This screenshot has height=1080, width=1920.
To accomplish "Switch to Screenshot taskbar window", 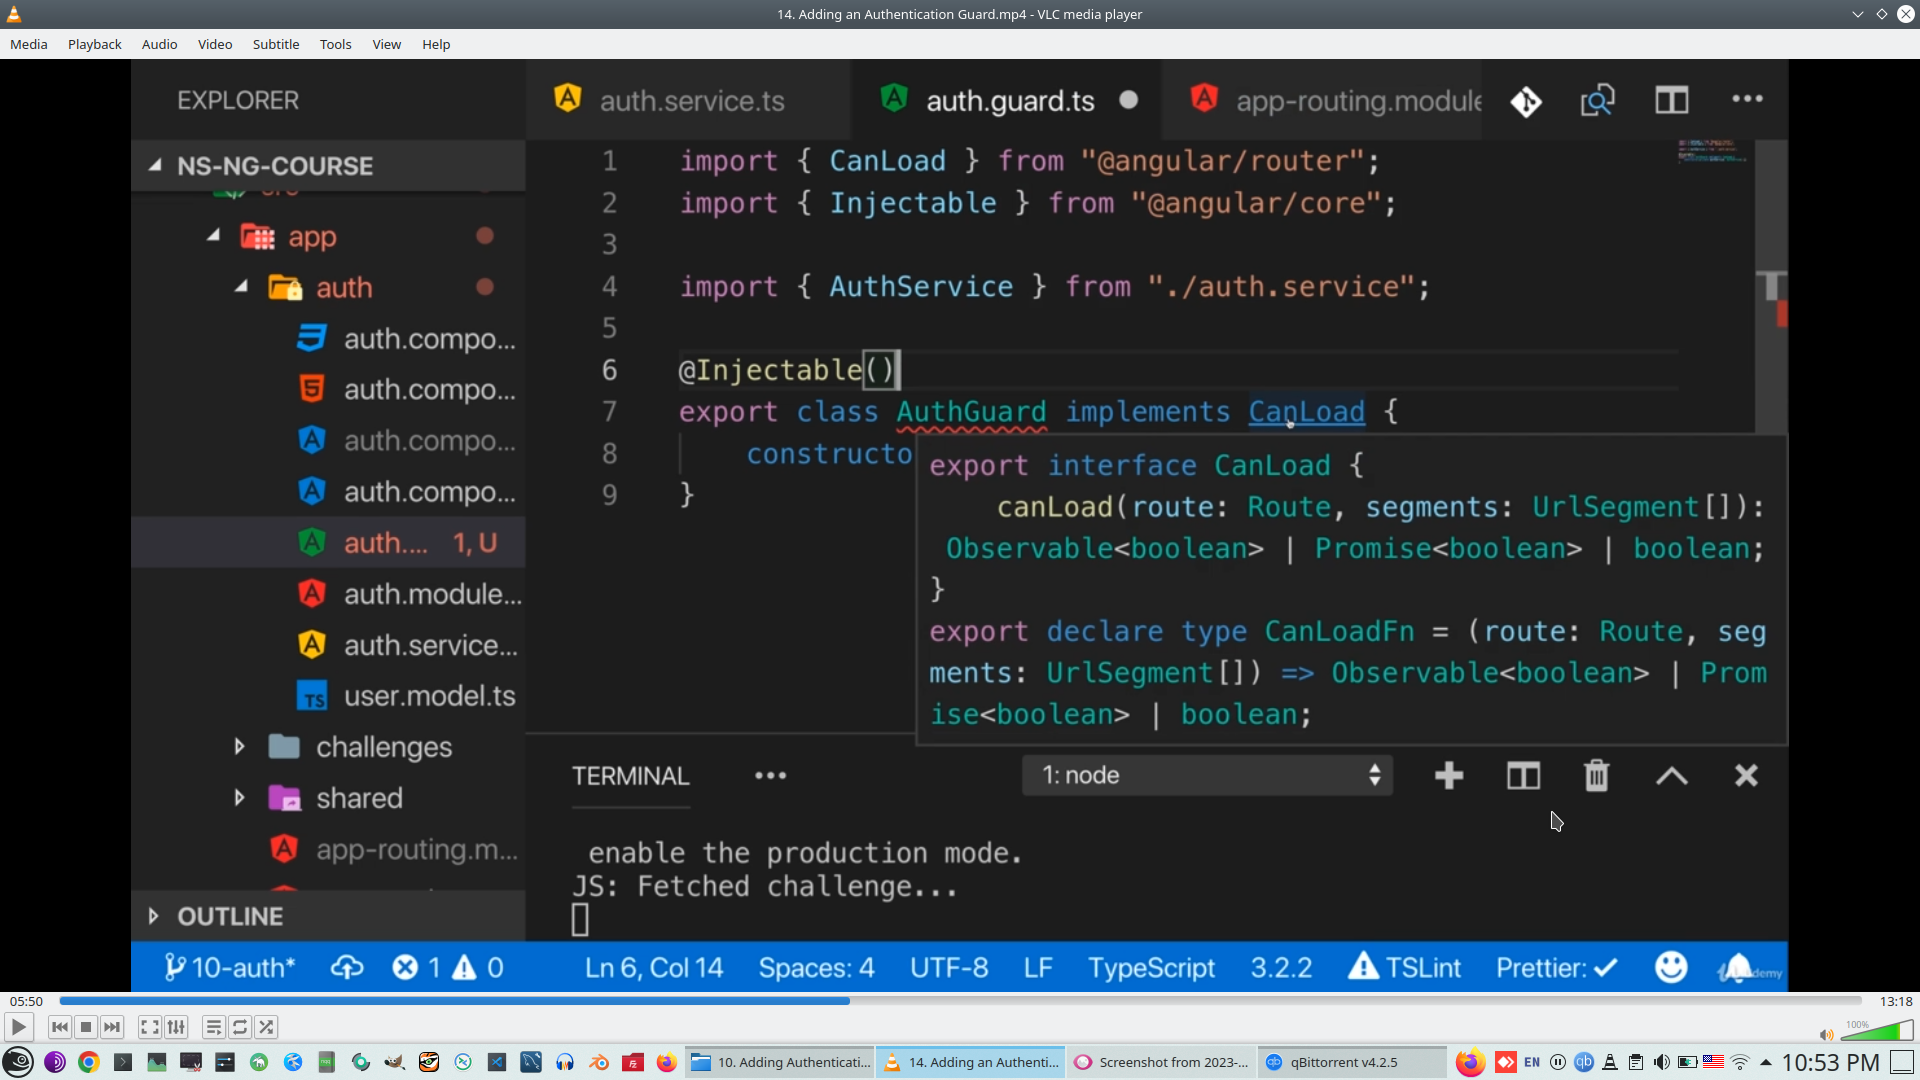I will pos(1162,1062).
